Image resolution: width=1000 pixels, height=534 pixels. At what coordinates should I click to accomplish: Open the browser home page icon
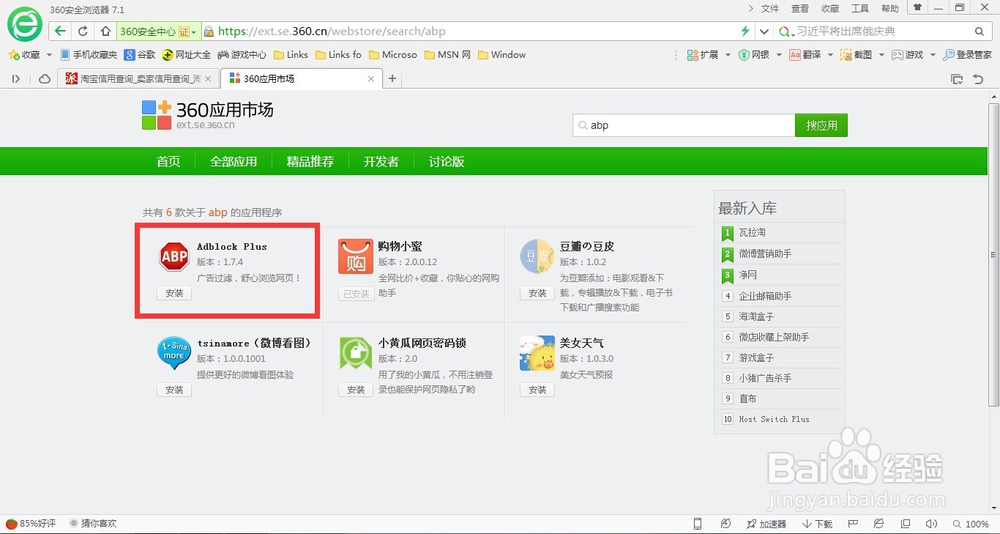click(105, 31)
